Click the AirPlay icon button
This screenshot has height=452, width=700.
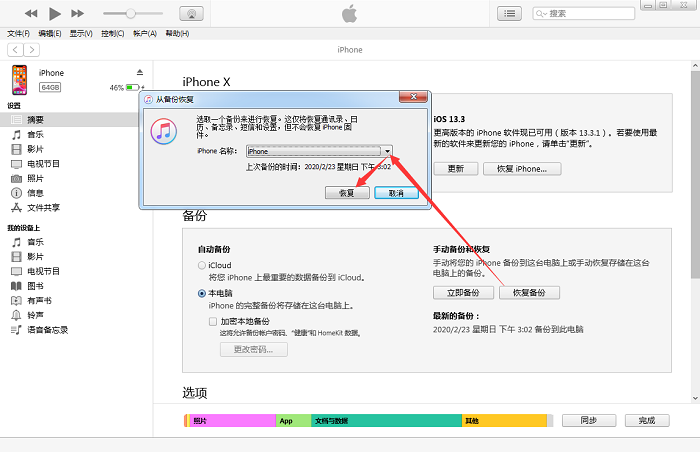(x=192, y=14)
